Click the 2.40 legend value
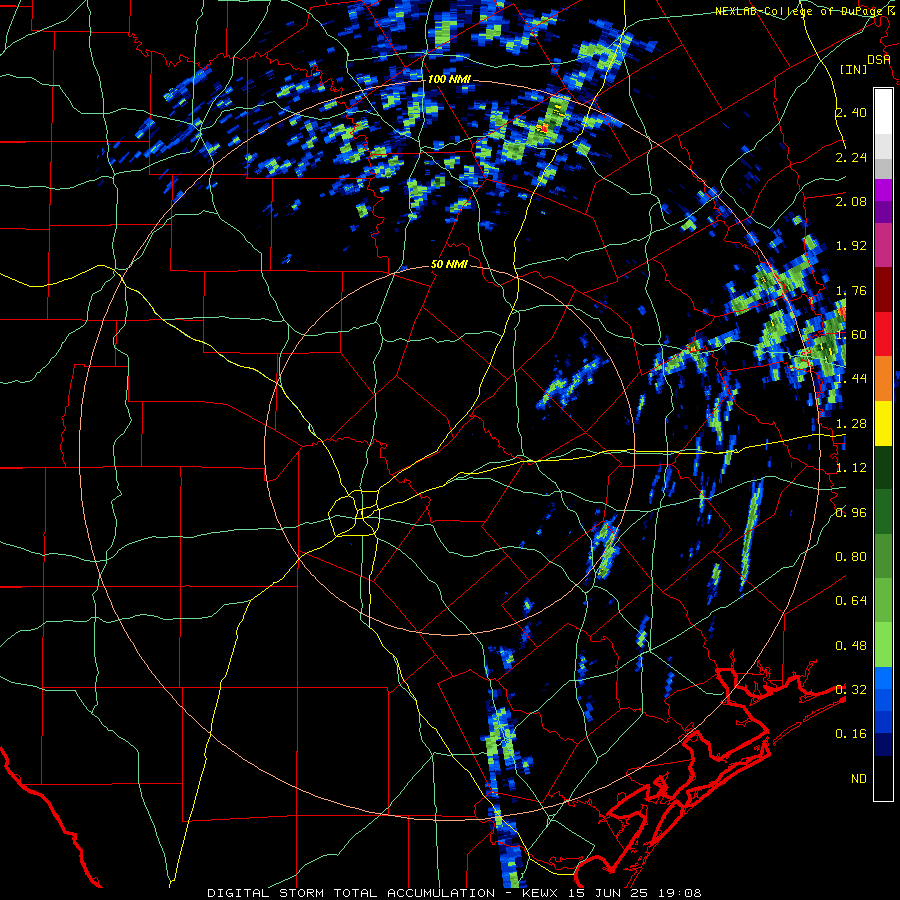The image size is (900, 900). [x=851, y=112]
